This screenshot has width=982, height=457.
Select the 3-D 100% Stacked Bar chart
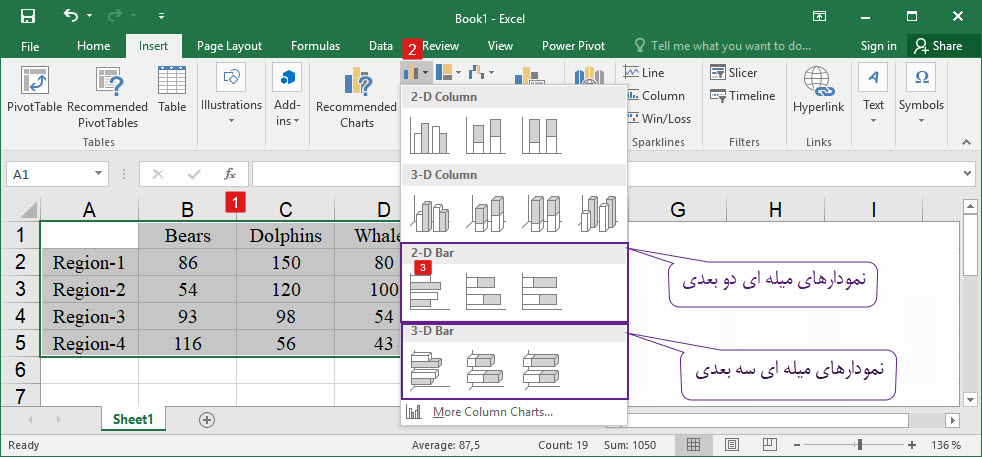coord(541,369)
